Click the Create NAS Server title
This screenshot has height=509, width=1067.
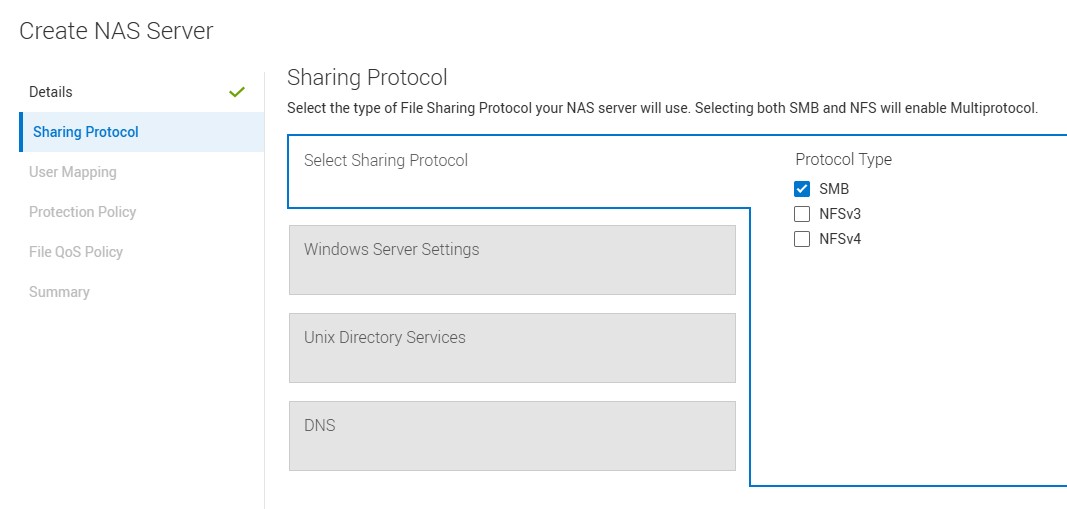(x=116, y=31)
